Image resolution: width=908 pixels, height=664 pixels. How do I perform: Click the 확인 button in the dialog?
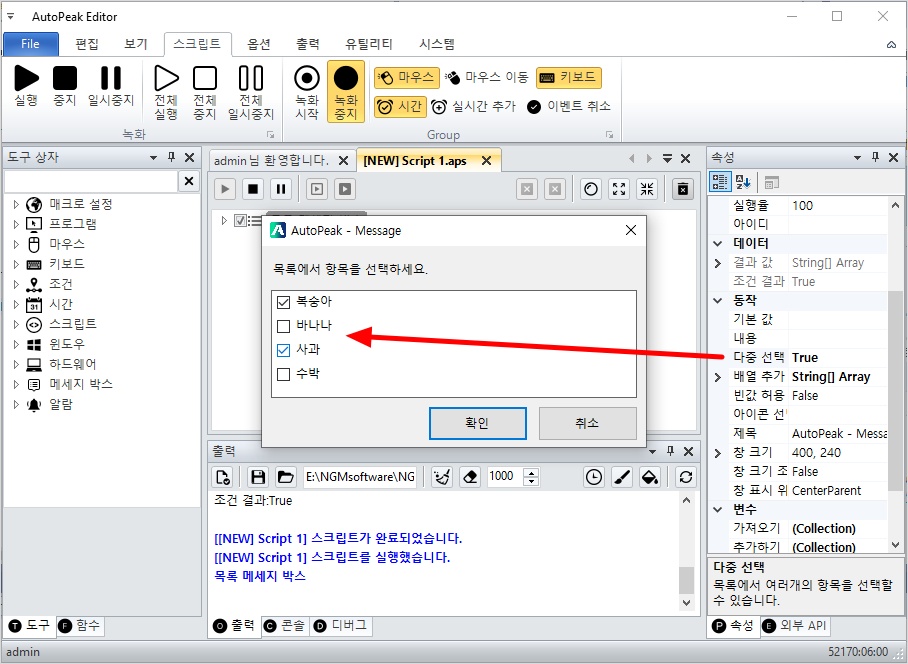(478, 423)
